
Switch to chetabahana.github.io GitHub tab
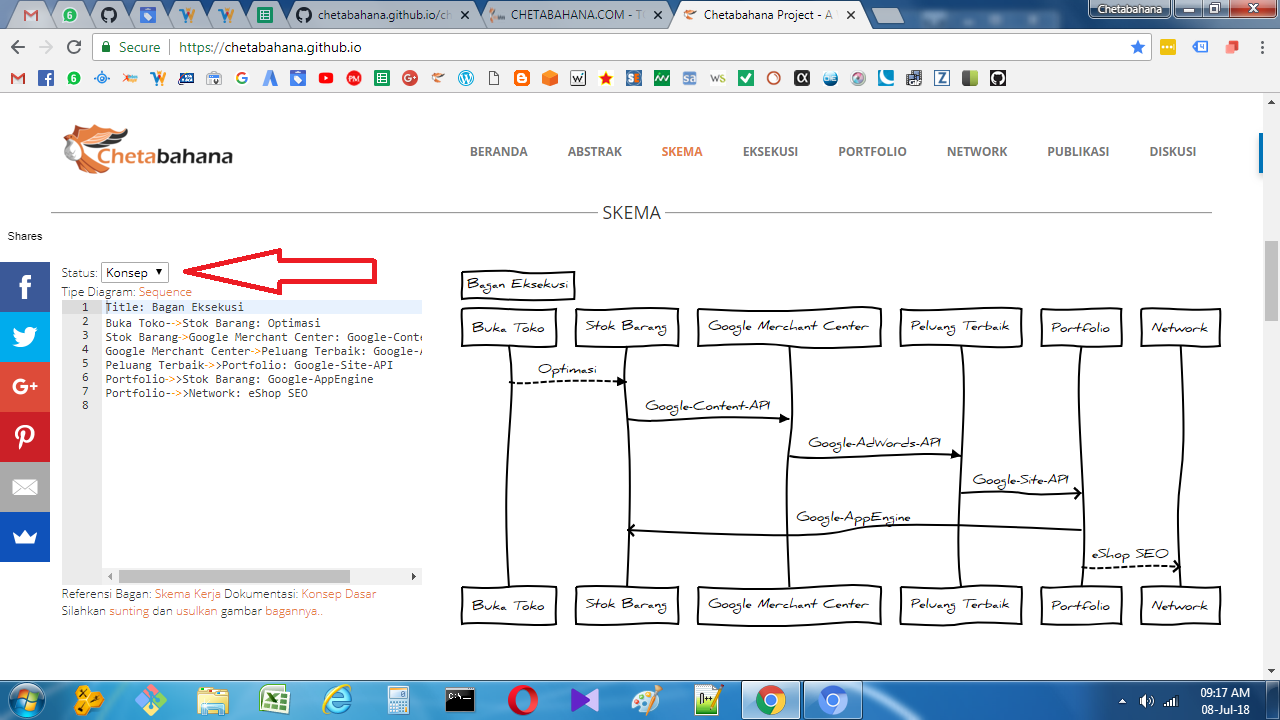[x=385, y=15]
